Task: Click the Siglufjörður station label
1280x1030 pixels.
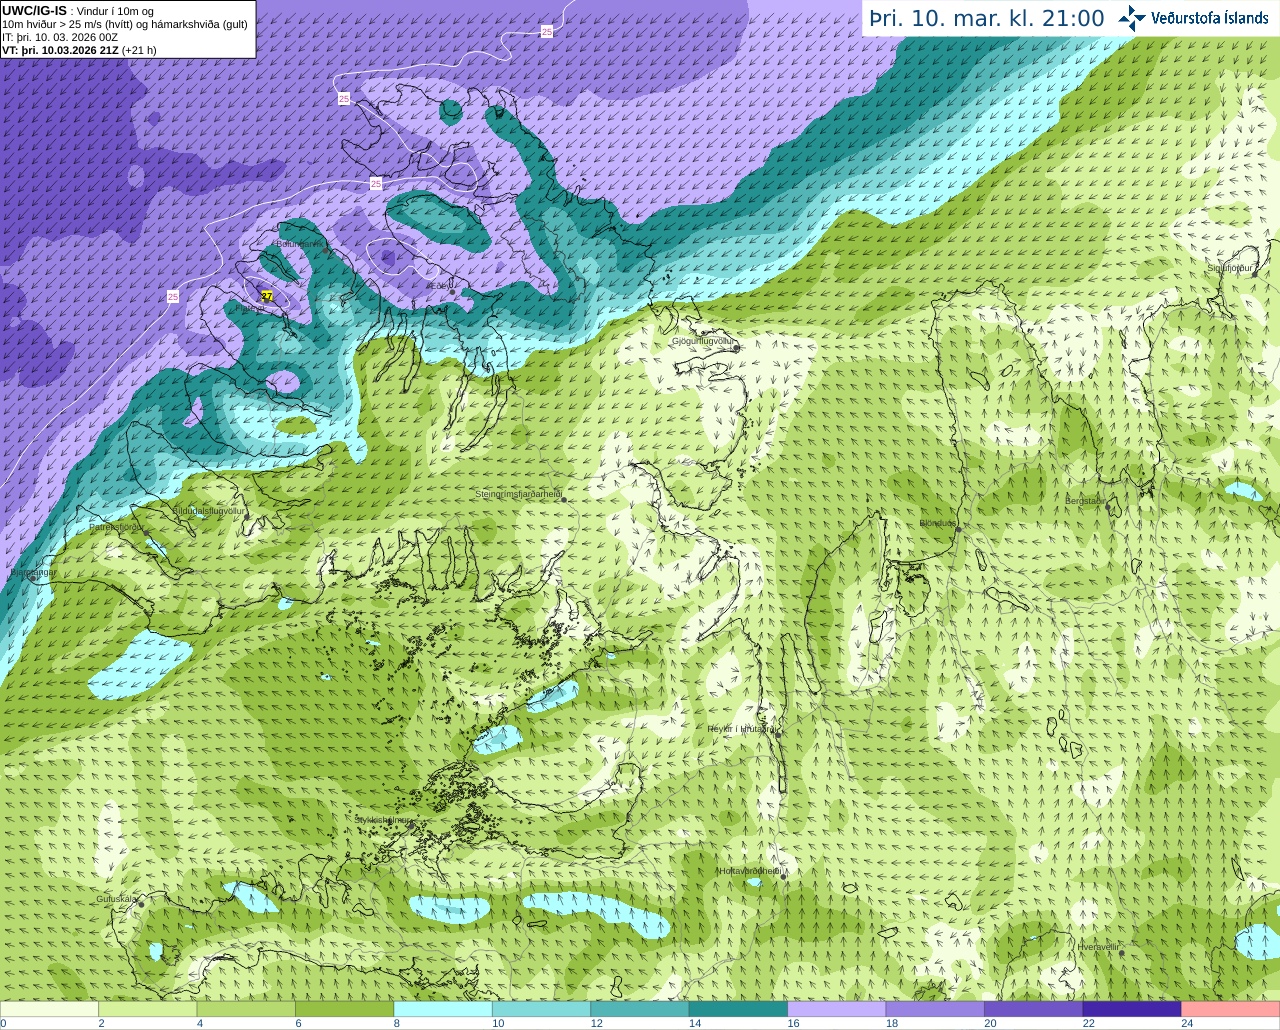Action: (1229, 268)
